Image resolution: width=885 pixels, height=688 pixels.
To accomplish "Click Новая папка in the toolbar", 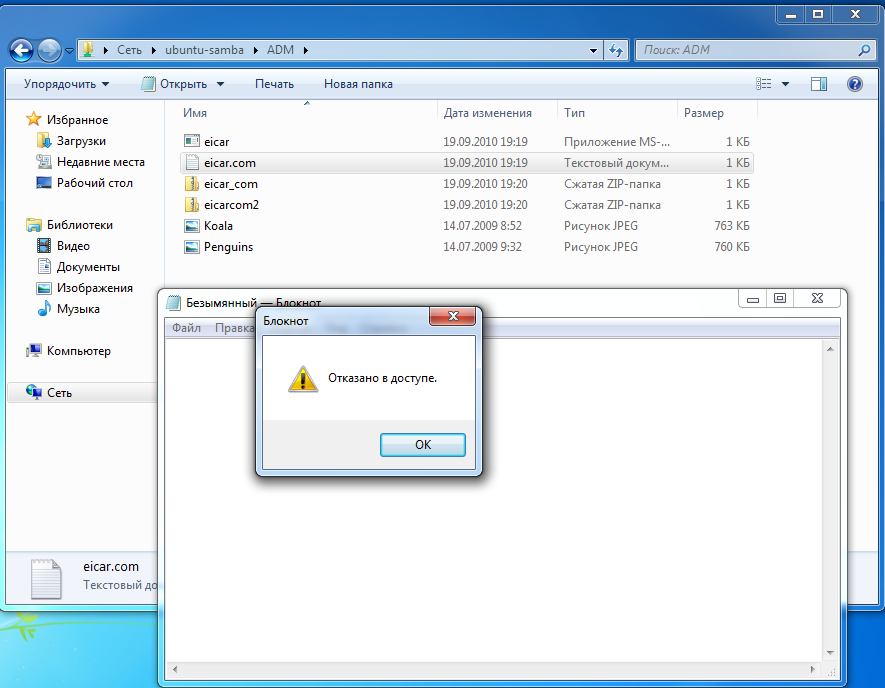I will pyautogui.click(x=358, y=84).
